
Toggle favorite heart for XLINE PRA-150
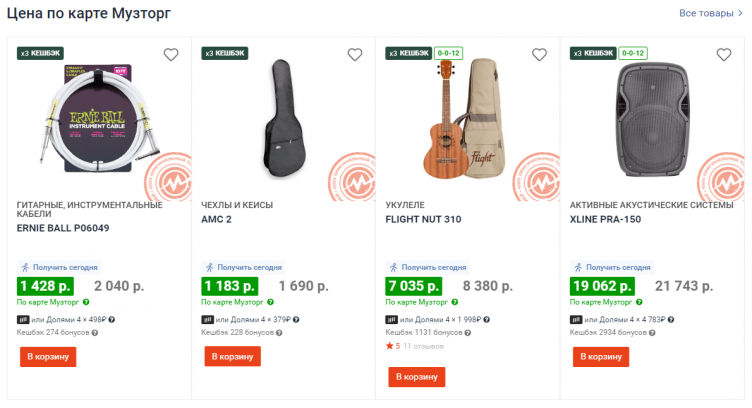723,55
